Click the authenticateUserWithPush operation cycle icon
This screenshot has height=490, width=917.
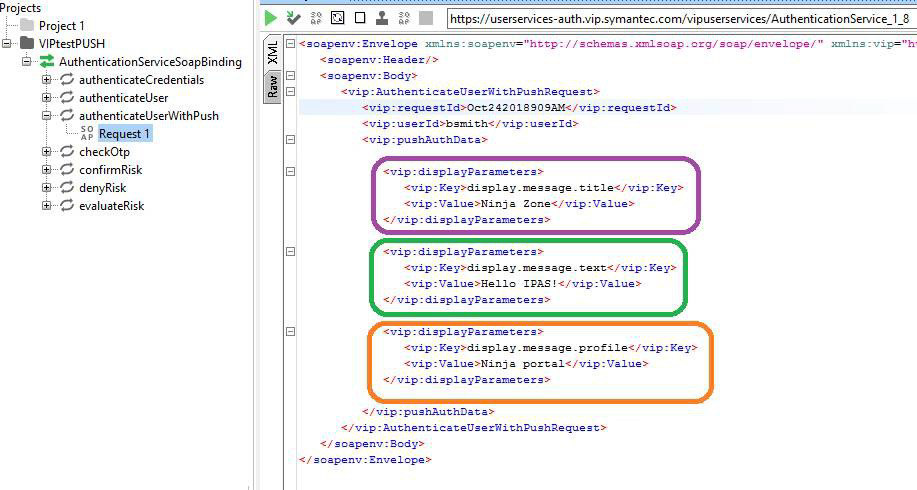pyautogui.click(x=67, y=116)
